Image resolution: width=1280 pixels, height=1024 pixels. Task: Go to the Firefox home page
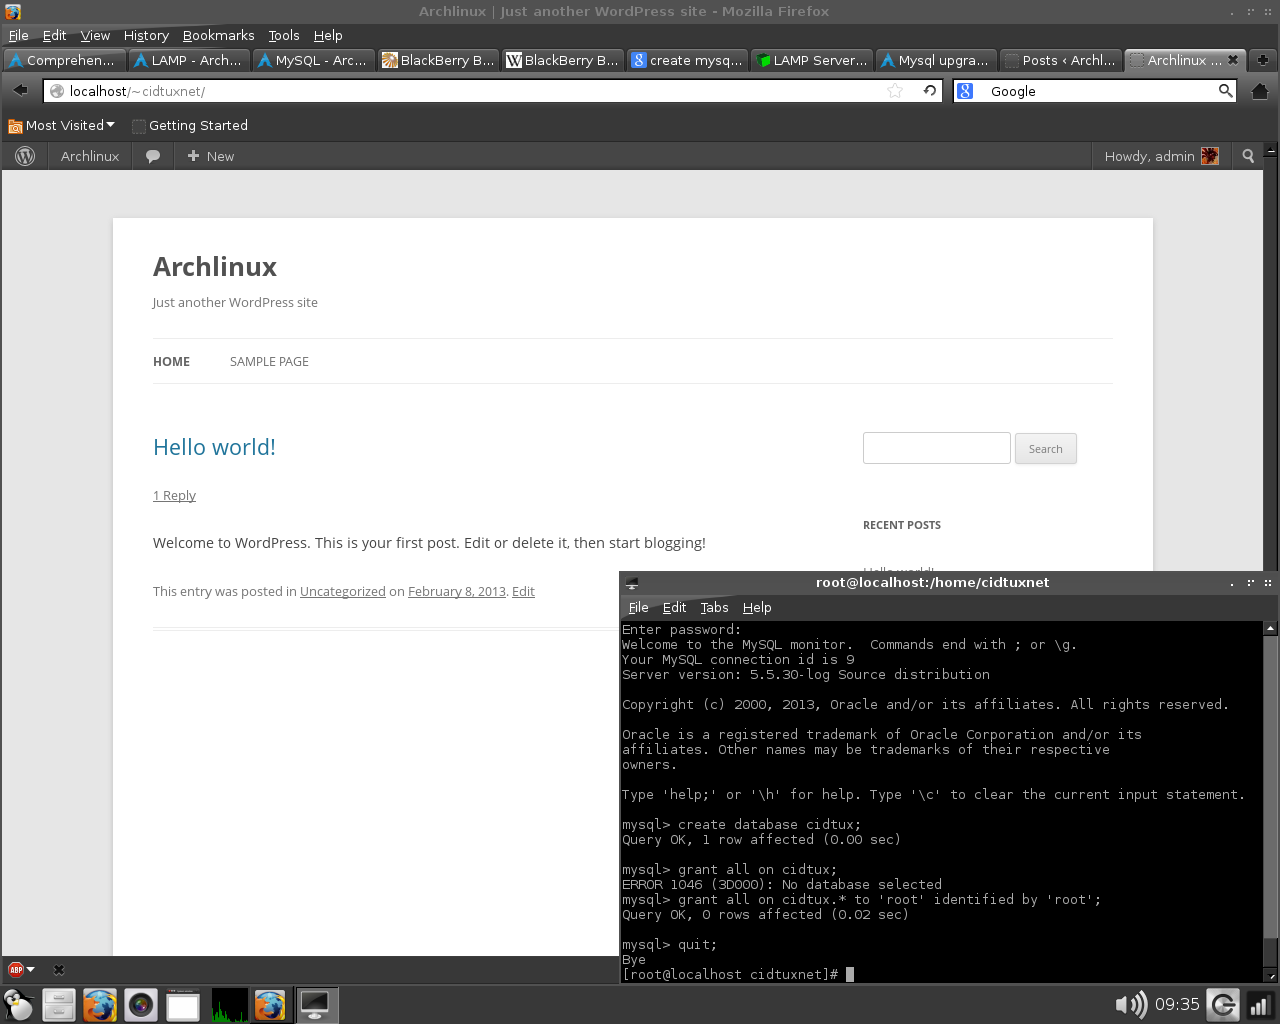[x=1260, y=91]
